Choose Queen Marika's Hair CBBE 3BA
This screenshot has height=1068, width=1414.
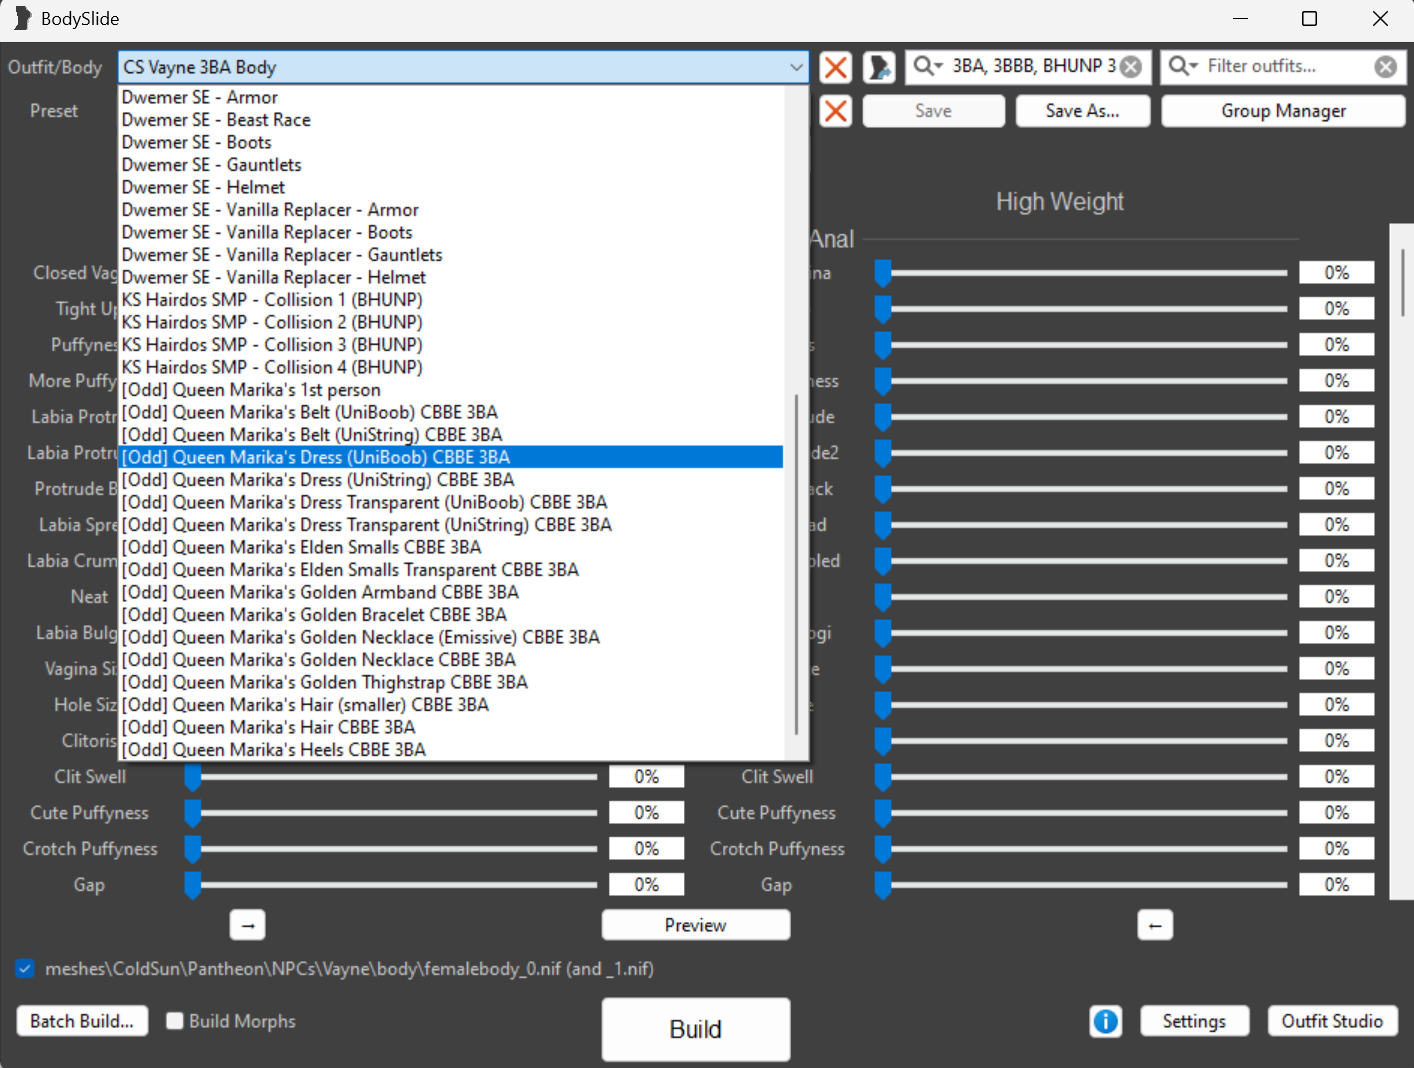tap(450, 727)
